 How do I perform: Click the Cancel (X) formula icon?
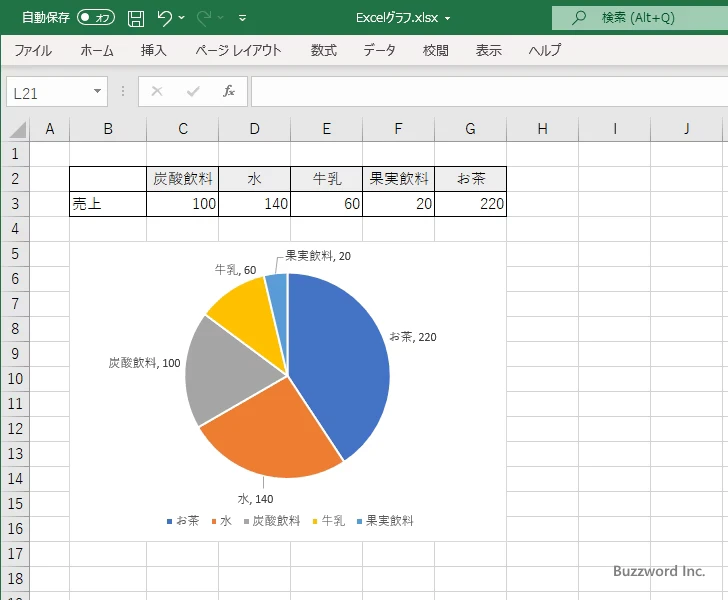click(x=157, y=91)
